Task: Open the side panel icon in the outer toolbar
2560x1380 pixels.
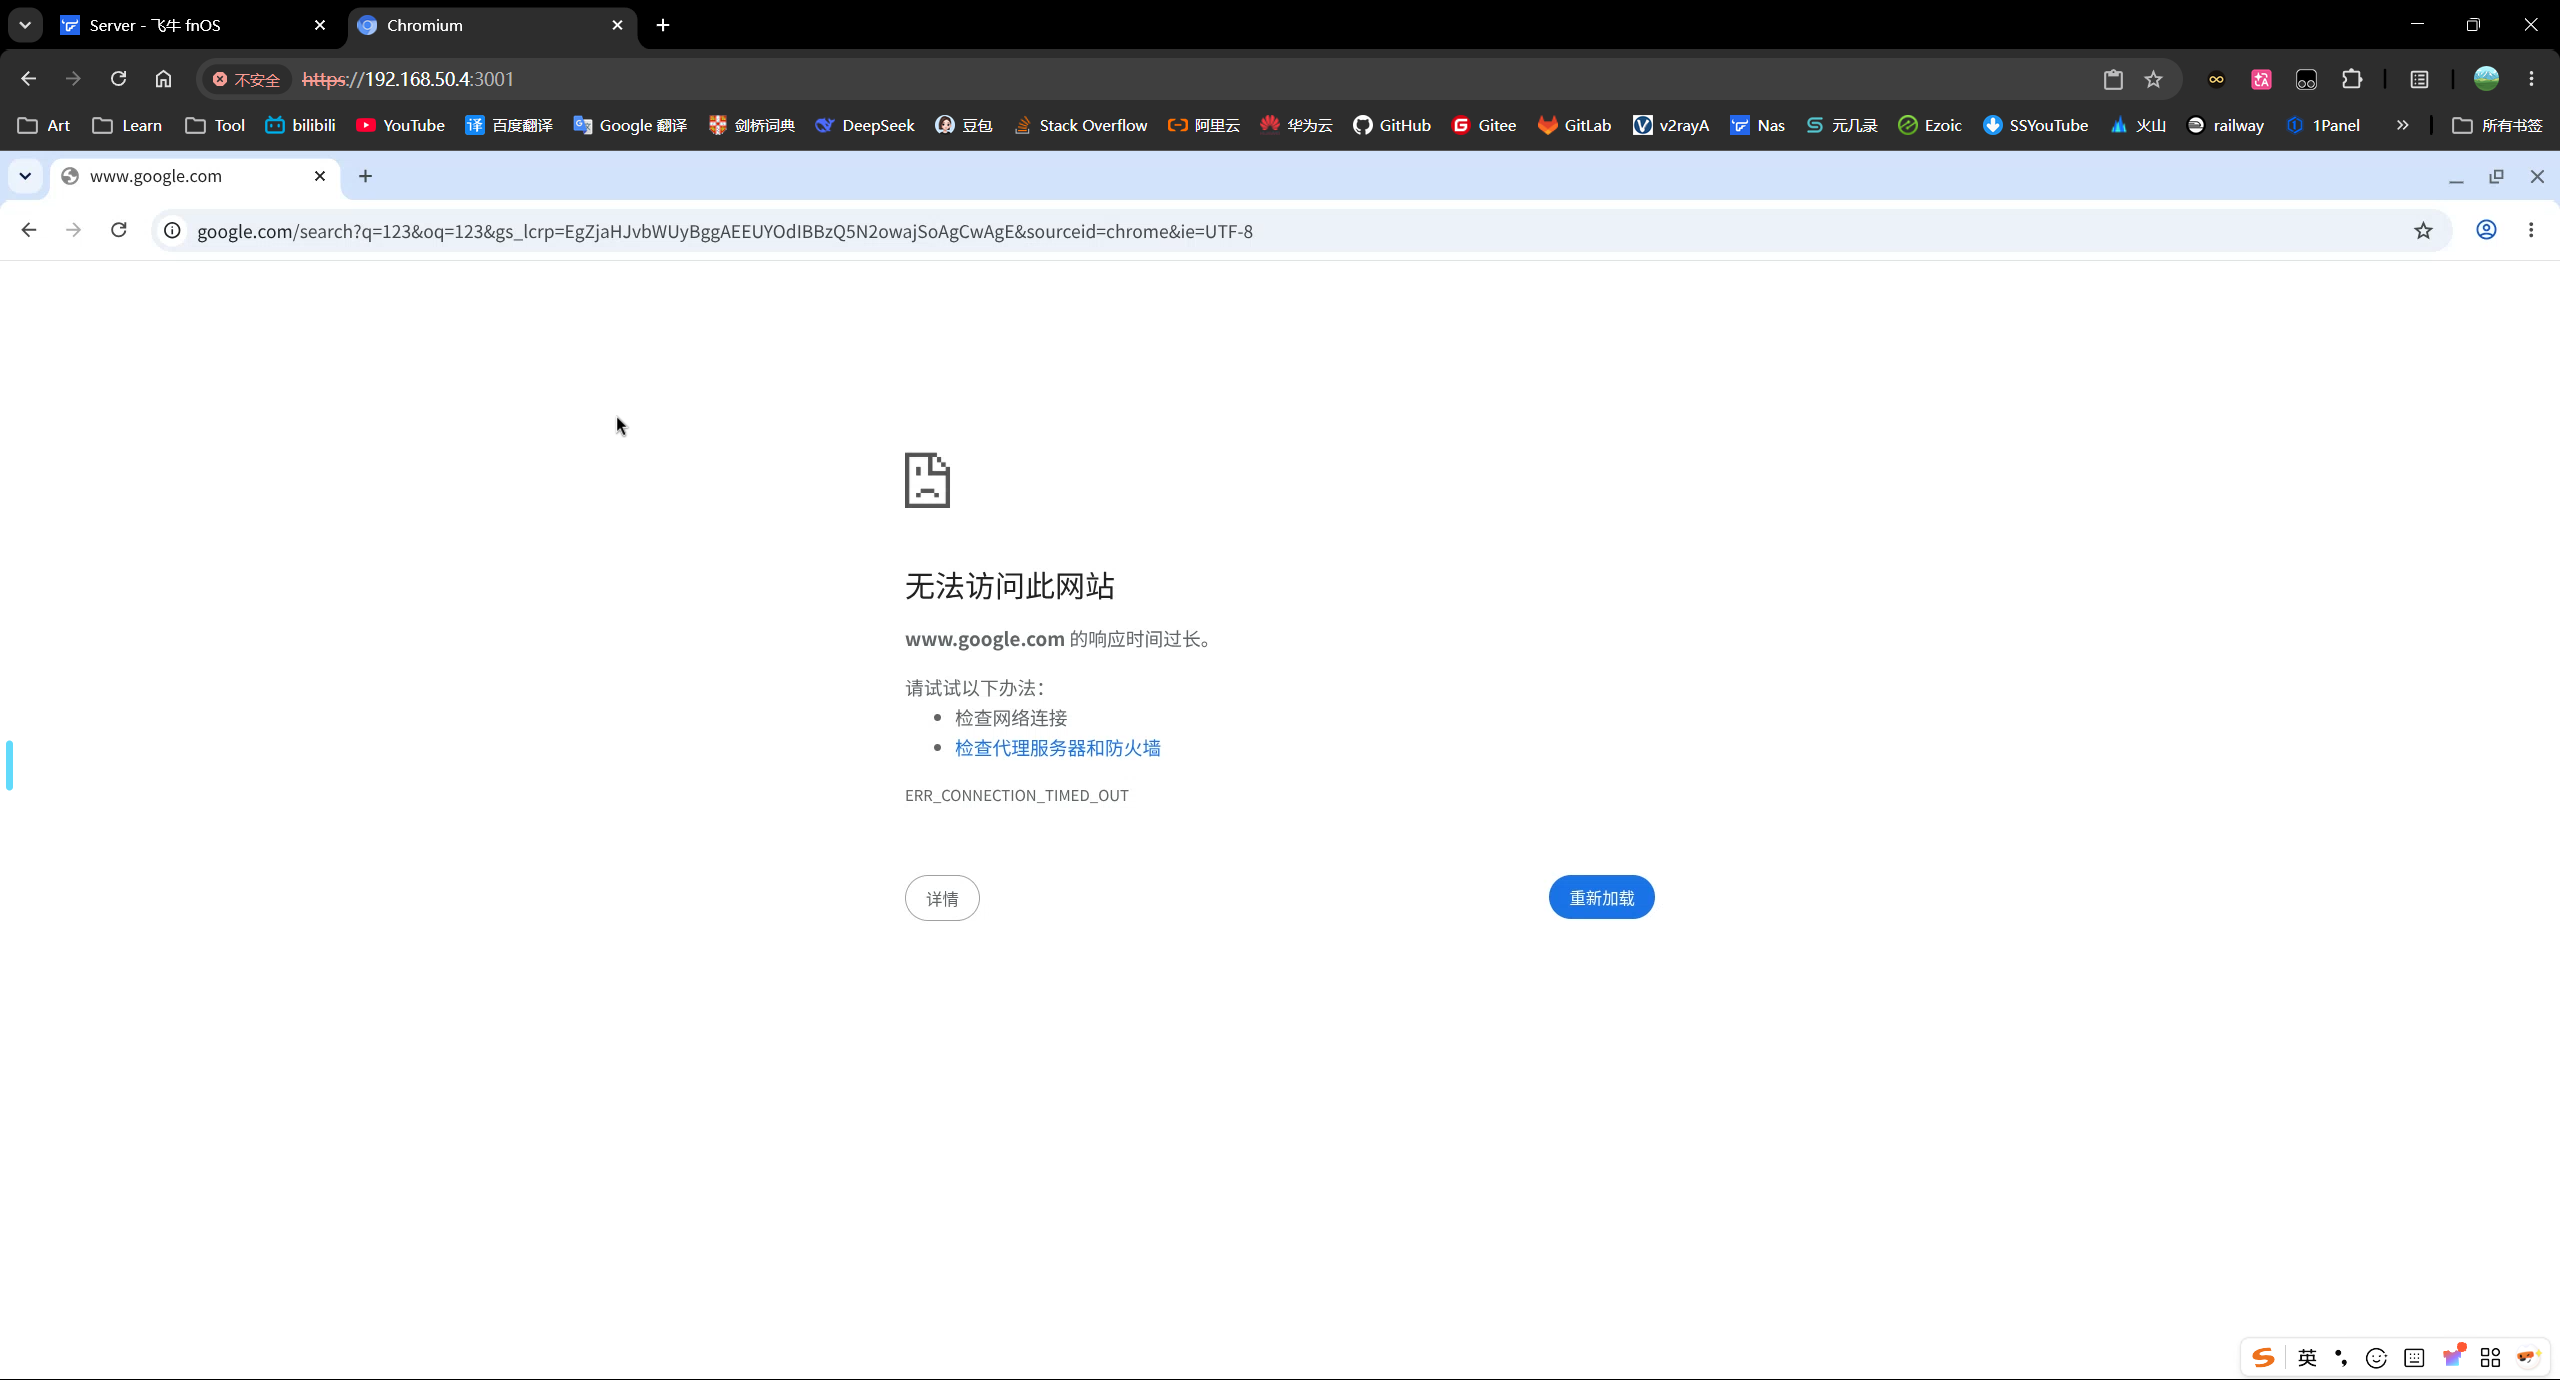Action: pos(2419,79)
